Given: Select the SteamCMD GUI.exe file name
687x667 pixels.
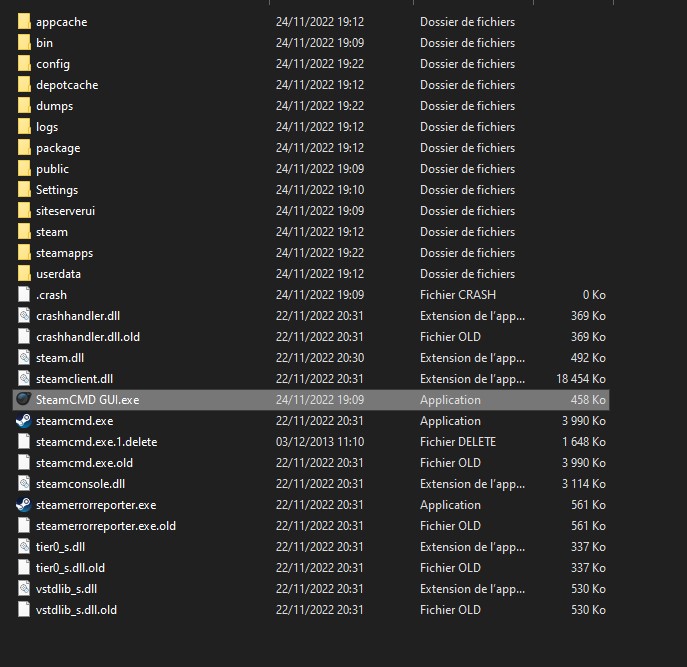Looking at the screenshot, I should tap(88, 400).
